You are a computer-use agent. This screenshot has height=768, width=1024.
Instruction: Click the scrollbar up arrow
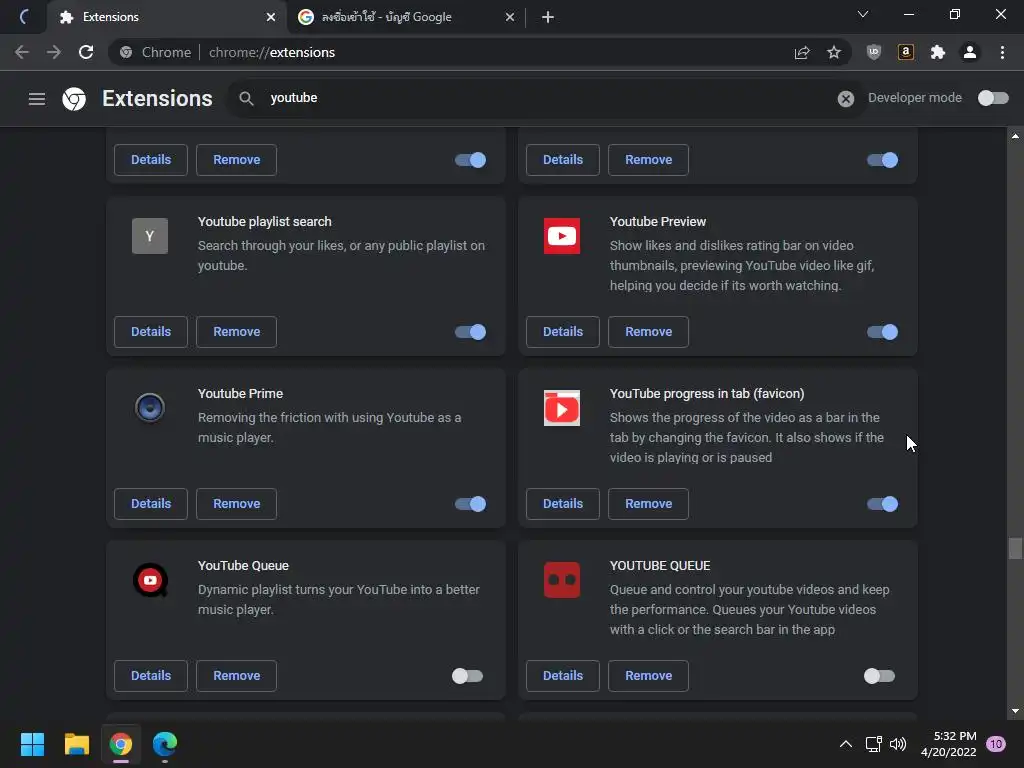tap(1015, 136)
